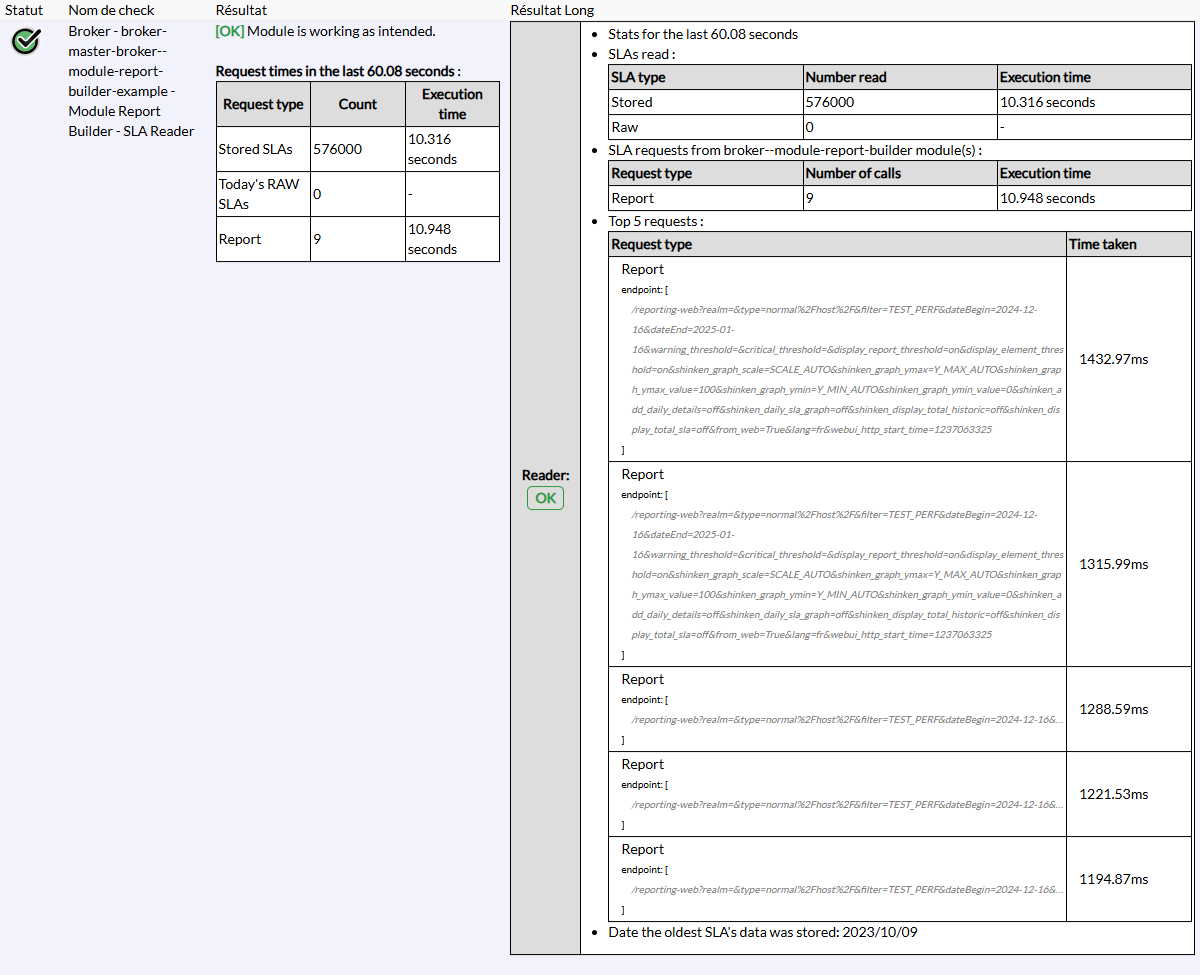Click the Time taken header in Top 5 requests
The image size is (1200, 975).
point(1102,244)
